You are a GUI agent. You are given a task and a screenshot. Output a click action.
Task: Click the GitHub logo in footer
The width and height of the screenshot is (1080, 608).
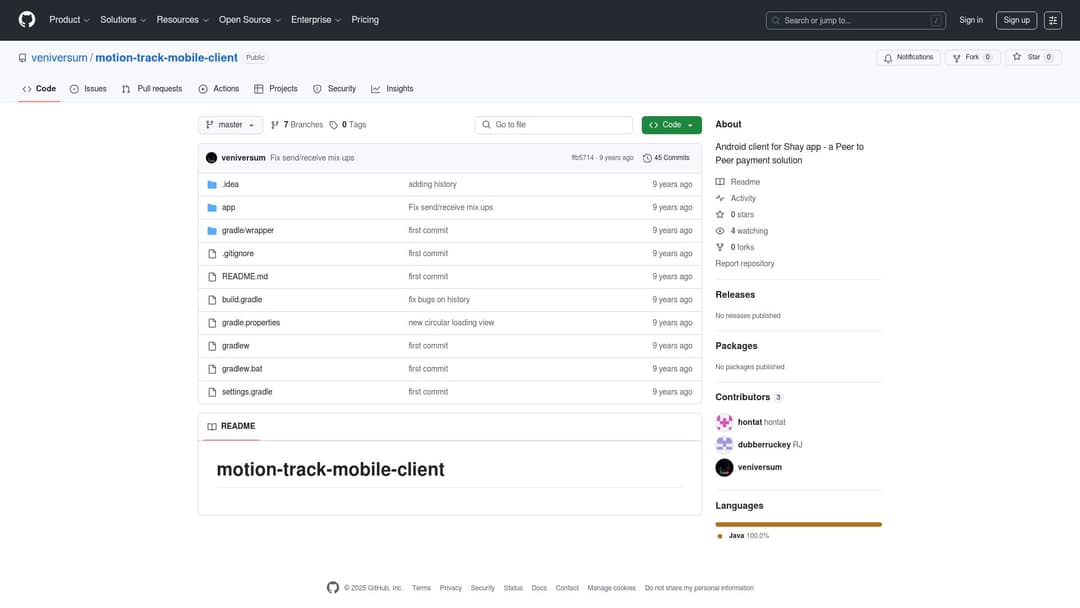(x=333, y=587)
